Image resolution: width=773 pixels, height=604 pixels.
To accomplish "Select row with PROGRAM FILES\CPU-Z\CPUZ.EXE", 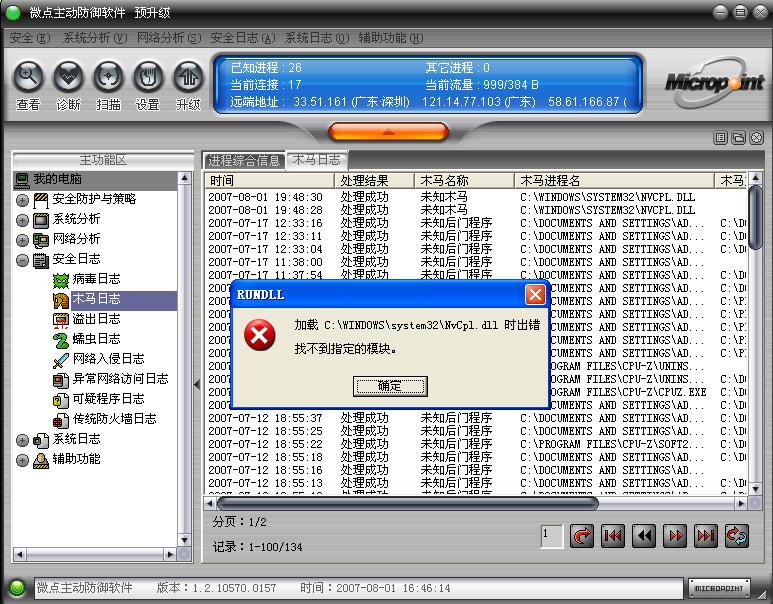I will pyautogui.click(x=476, y=392).
